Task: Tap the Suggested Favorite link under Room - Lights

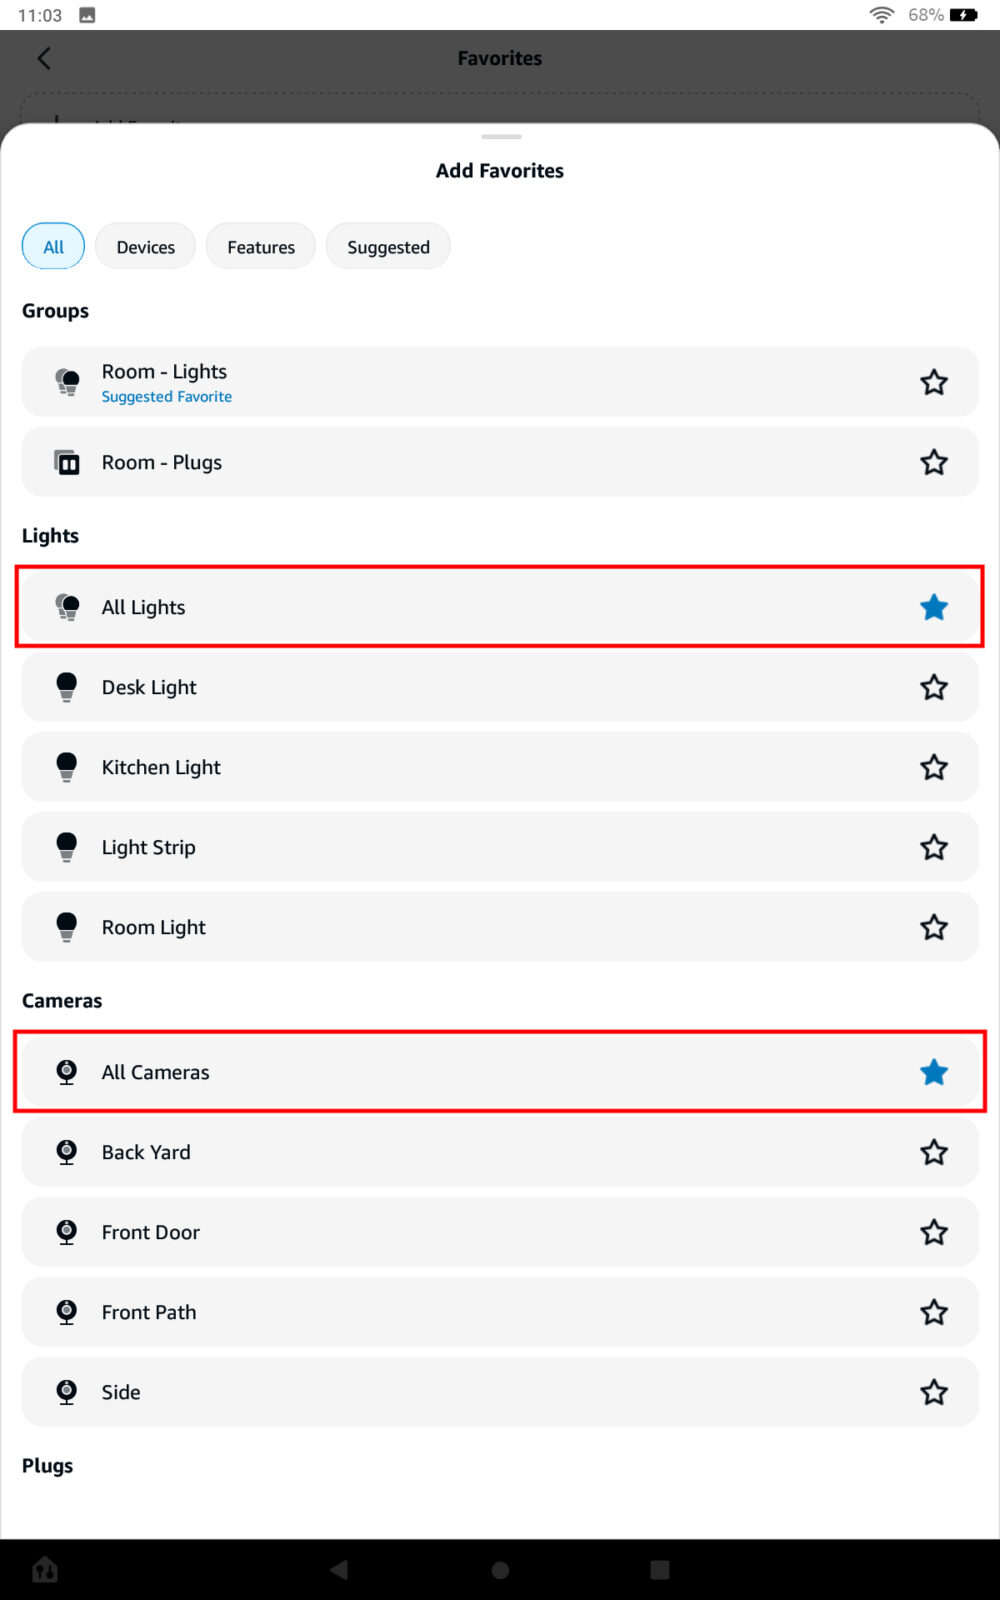Action: [x=166, y=396]
